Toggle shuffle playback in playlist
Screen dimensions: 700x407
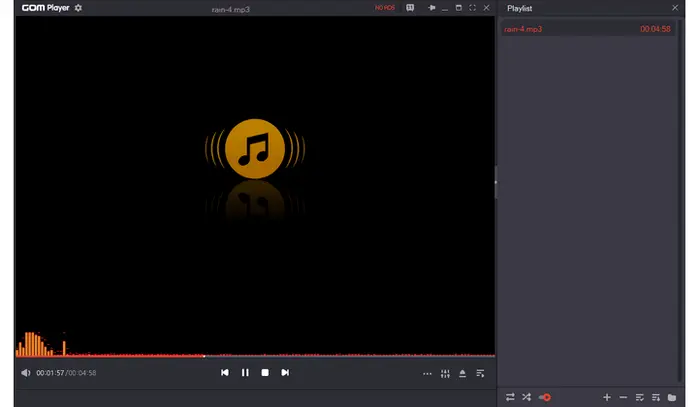(x=526, y=397)
